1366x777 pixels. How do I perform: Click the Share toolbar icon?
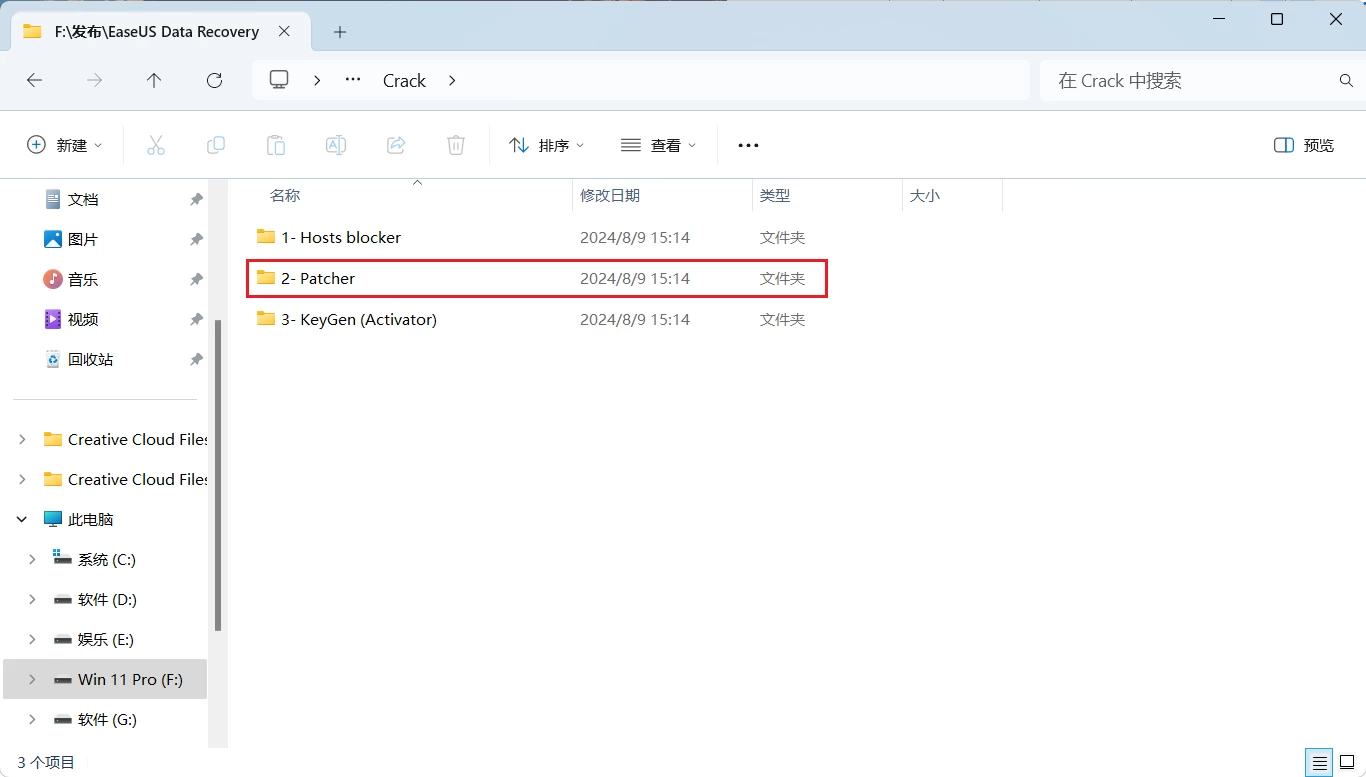click(x=396, y=145)
